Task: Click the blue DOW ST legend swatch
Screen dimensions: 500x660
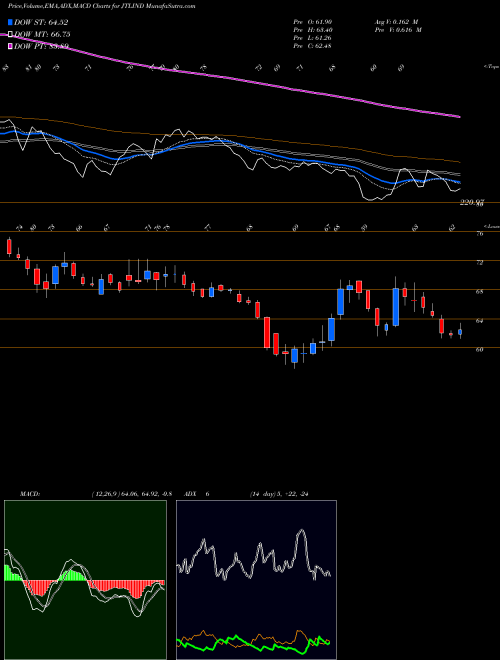Action: 11,23
